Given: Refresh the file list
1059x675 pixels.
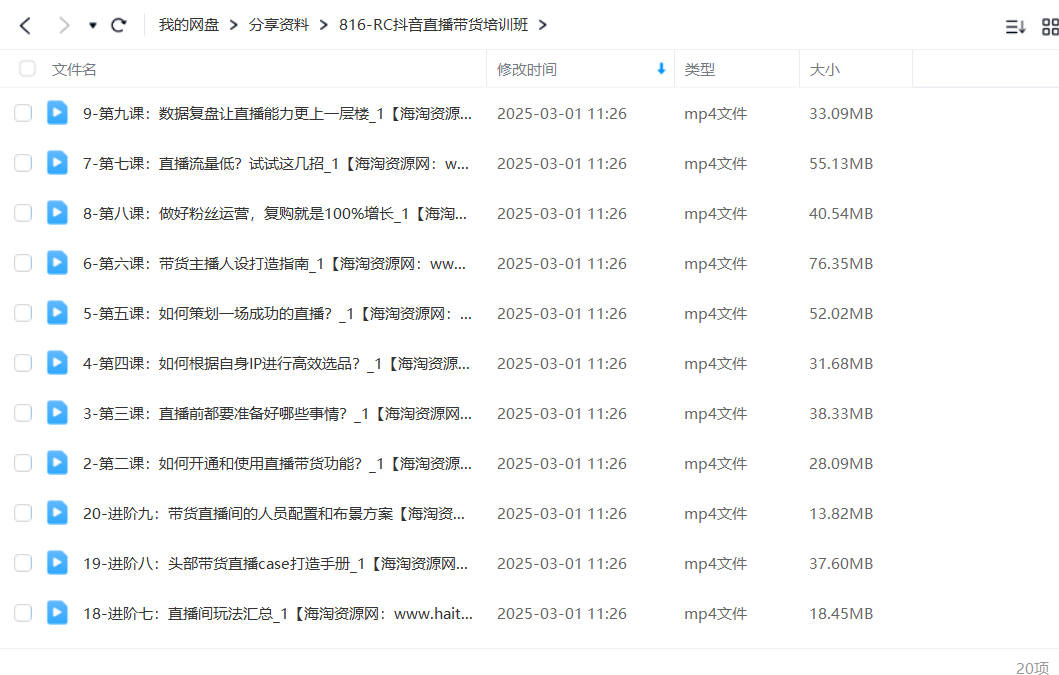Looking at the screenshot, I should tap(119, 26).
